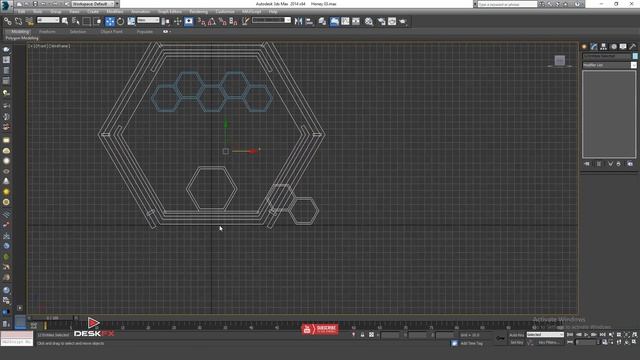Open the Material Editor
This screenshot has height=360, width=640.
tap(369, 22)
